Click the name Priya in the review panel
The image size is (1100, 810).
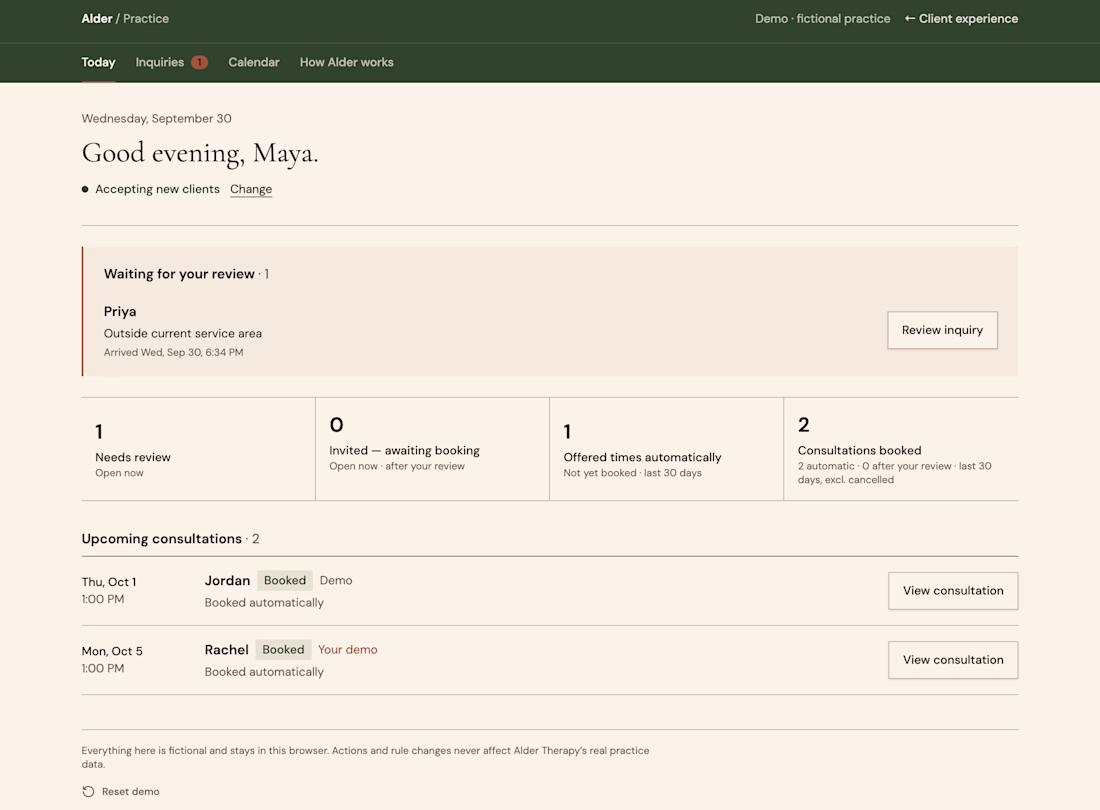coord(120,311)
